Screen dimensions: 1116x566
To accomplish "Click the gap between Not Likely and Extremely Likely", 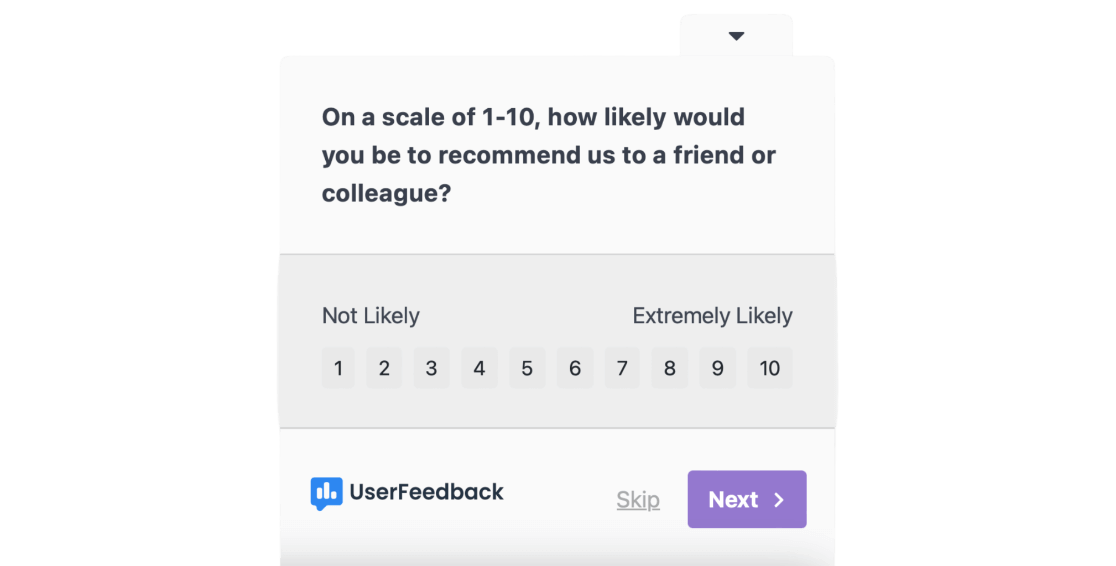I will [x=526, y=316].
